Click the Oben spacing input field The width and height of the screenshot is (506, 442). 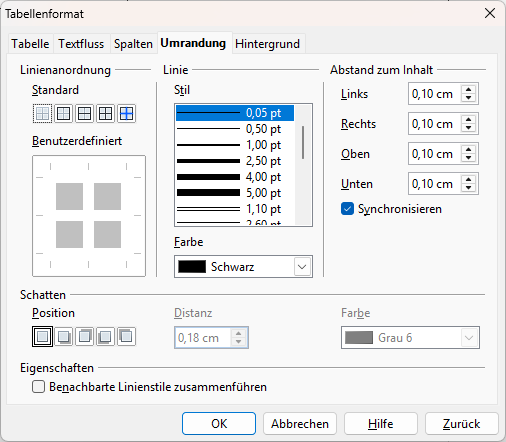point(435,154)
